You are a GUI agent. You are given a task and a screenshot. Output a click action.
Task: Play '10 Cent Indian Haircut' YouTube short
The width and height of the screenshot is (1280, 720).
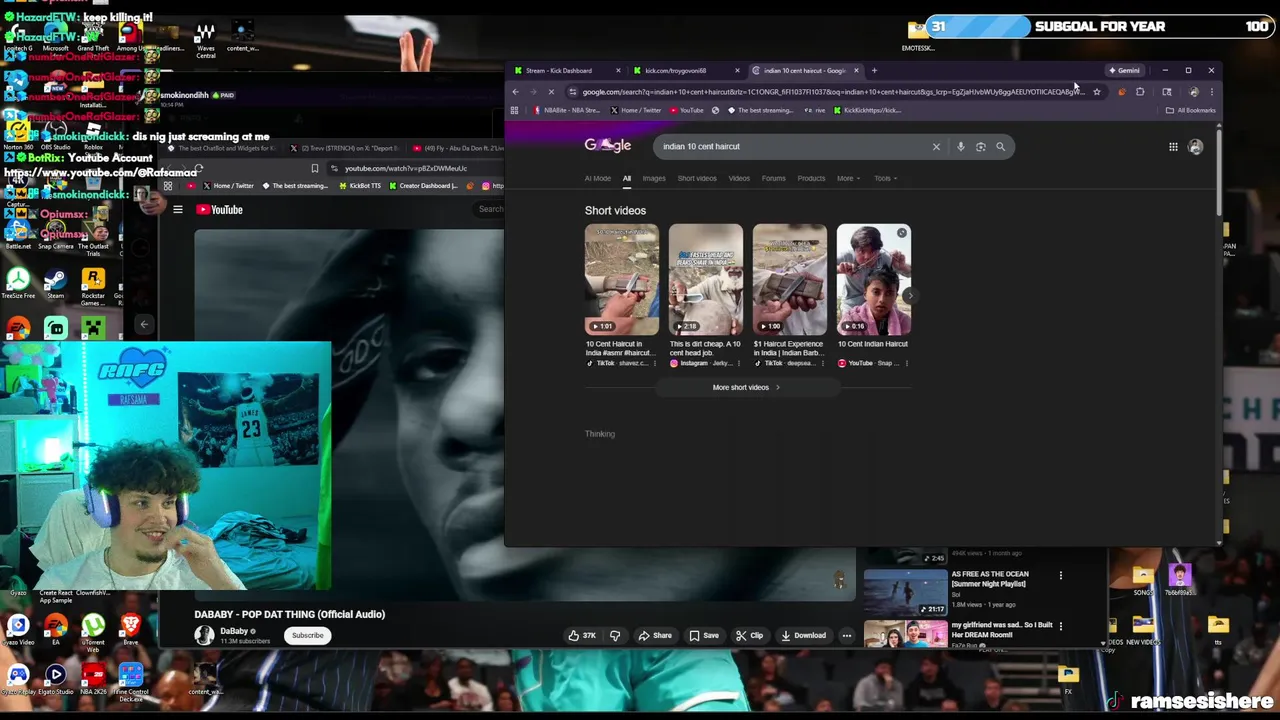(x=874, y=280)
